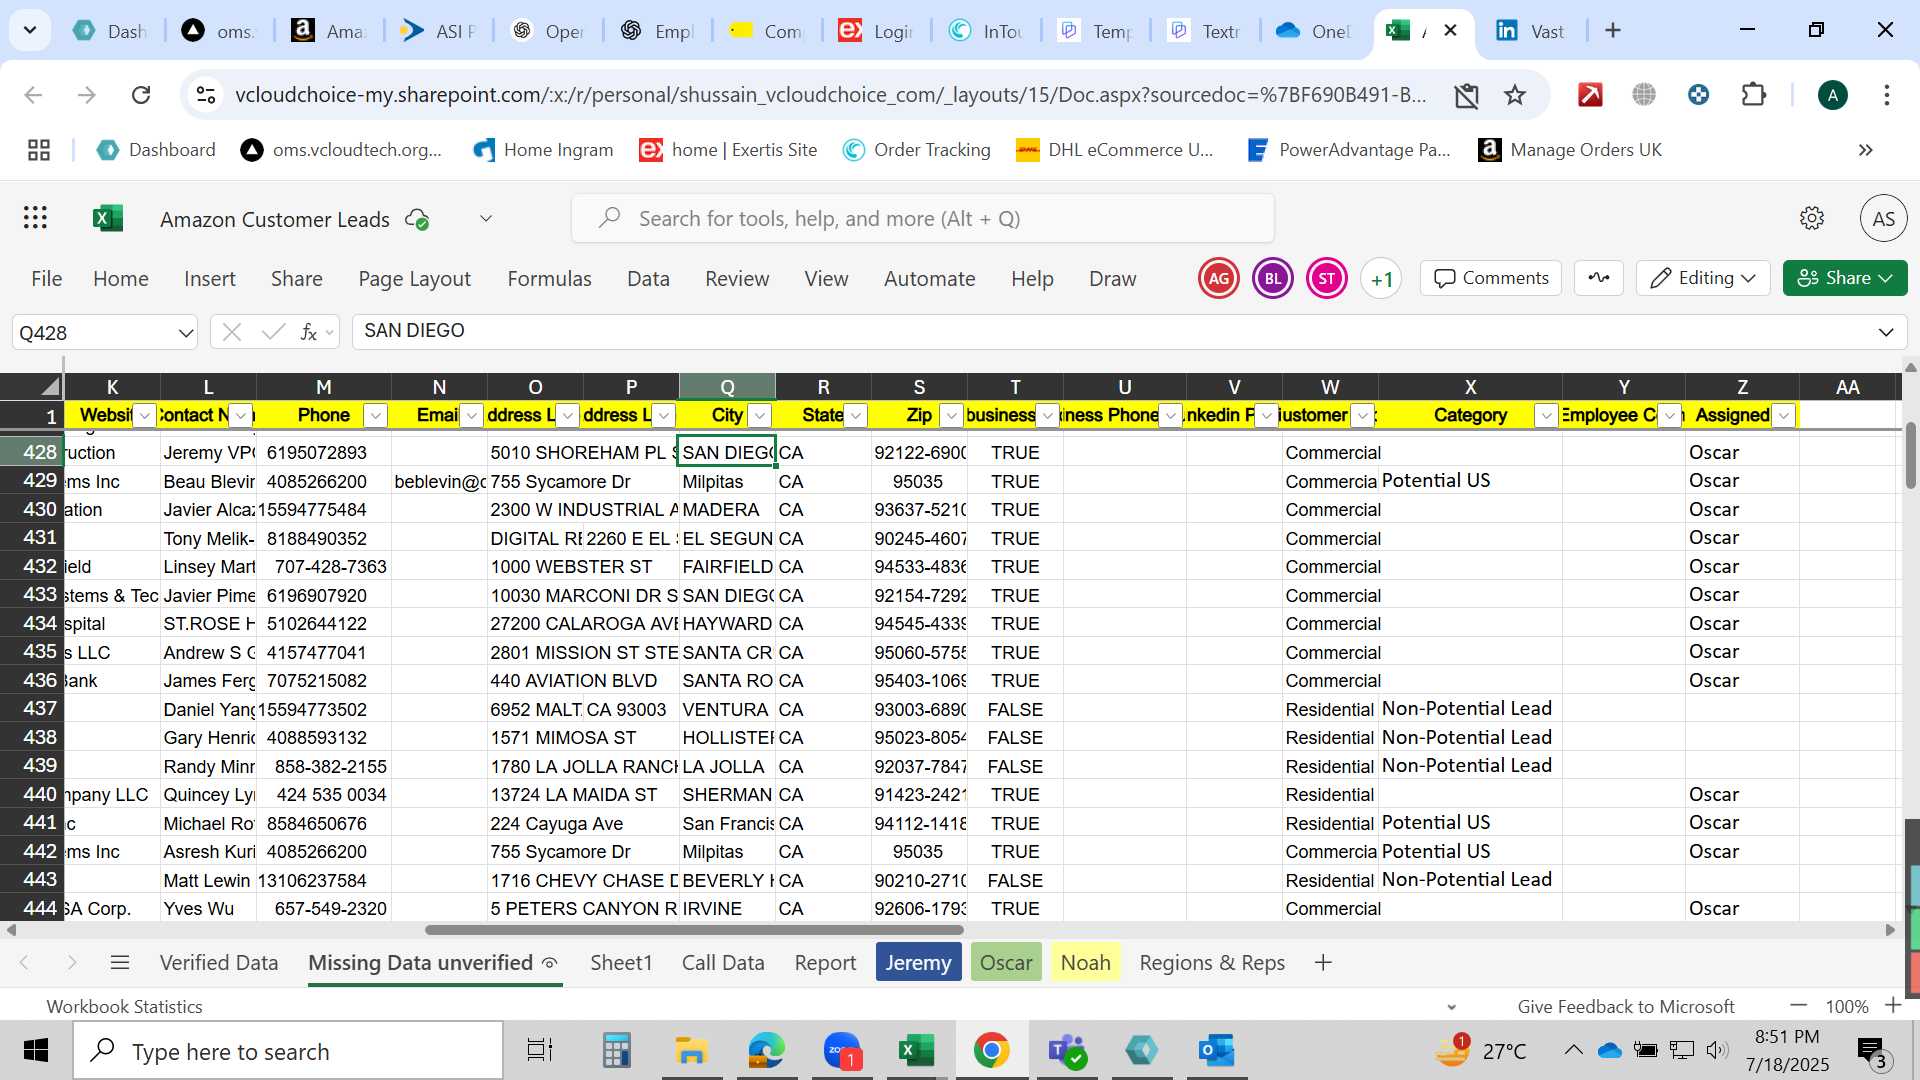Launch Outlook from the taskbar

tap(1217, 1051)
